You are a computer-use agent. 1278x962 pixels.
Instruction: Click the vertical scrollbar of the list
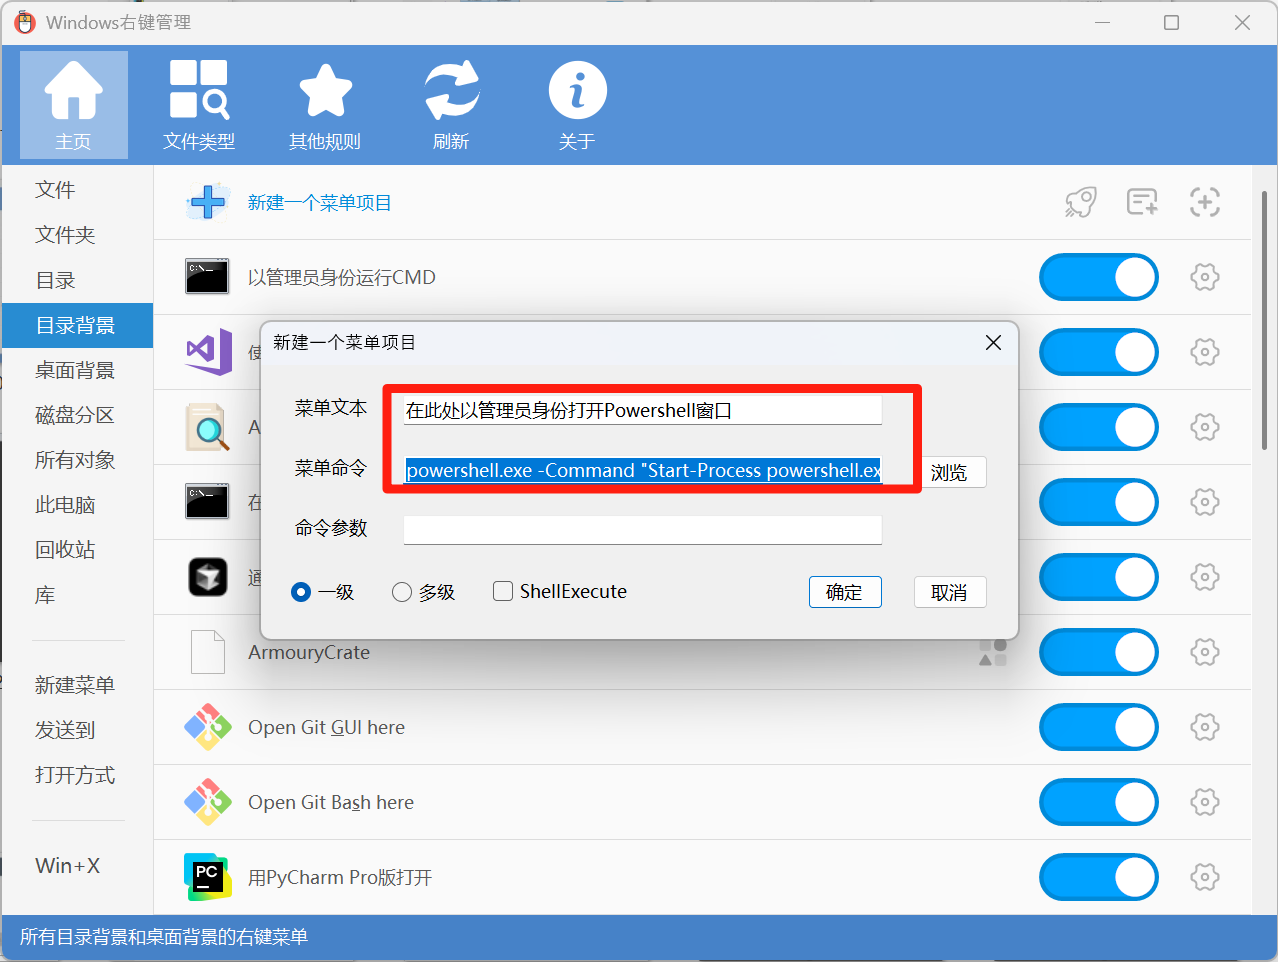[1265, 320]
